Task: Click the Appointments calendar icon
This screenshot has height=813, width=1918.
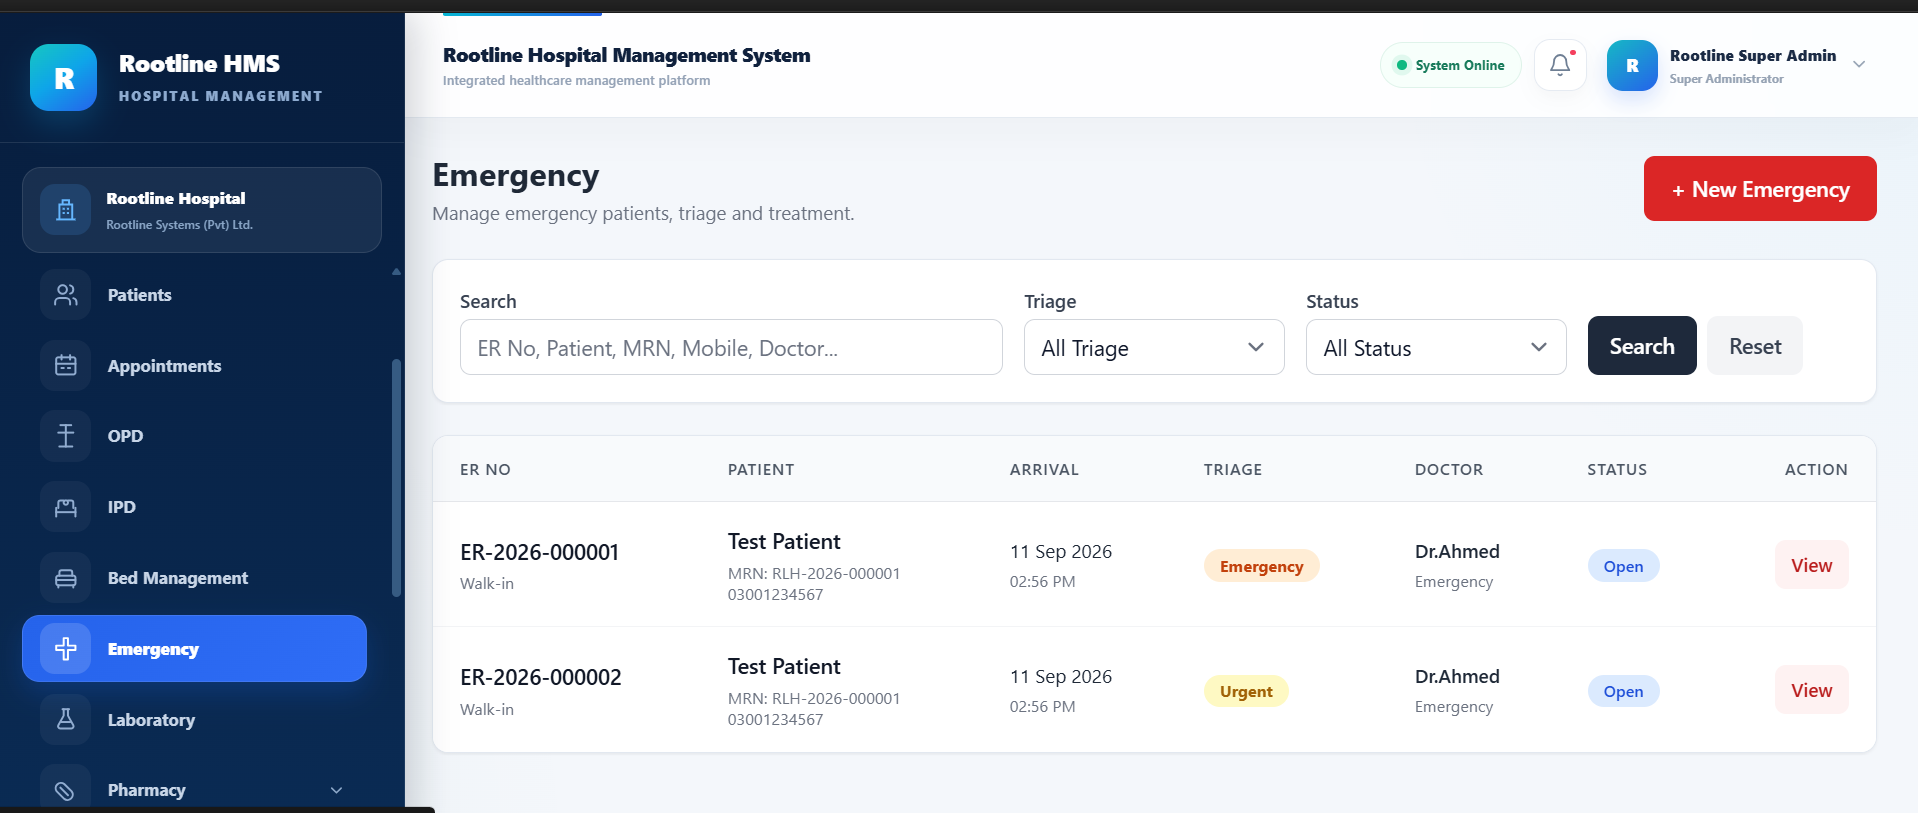Action: (66, 366)
